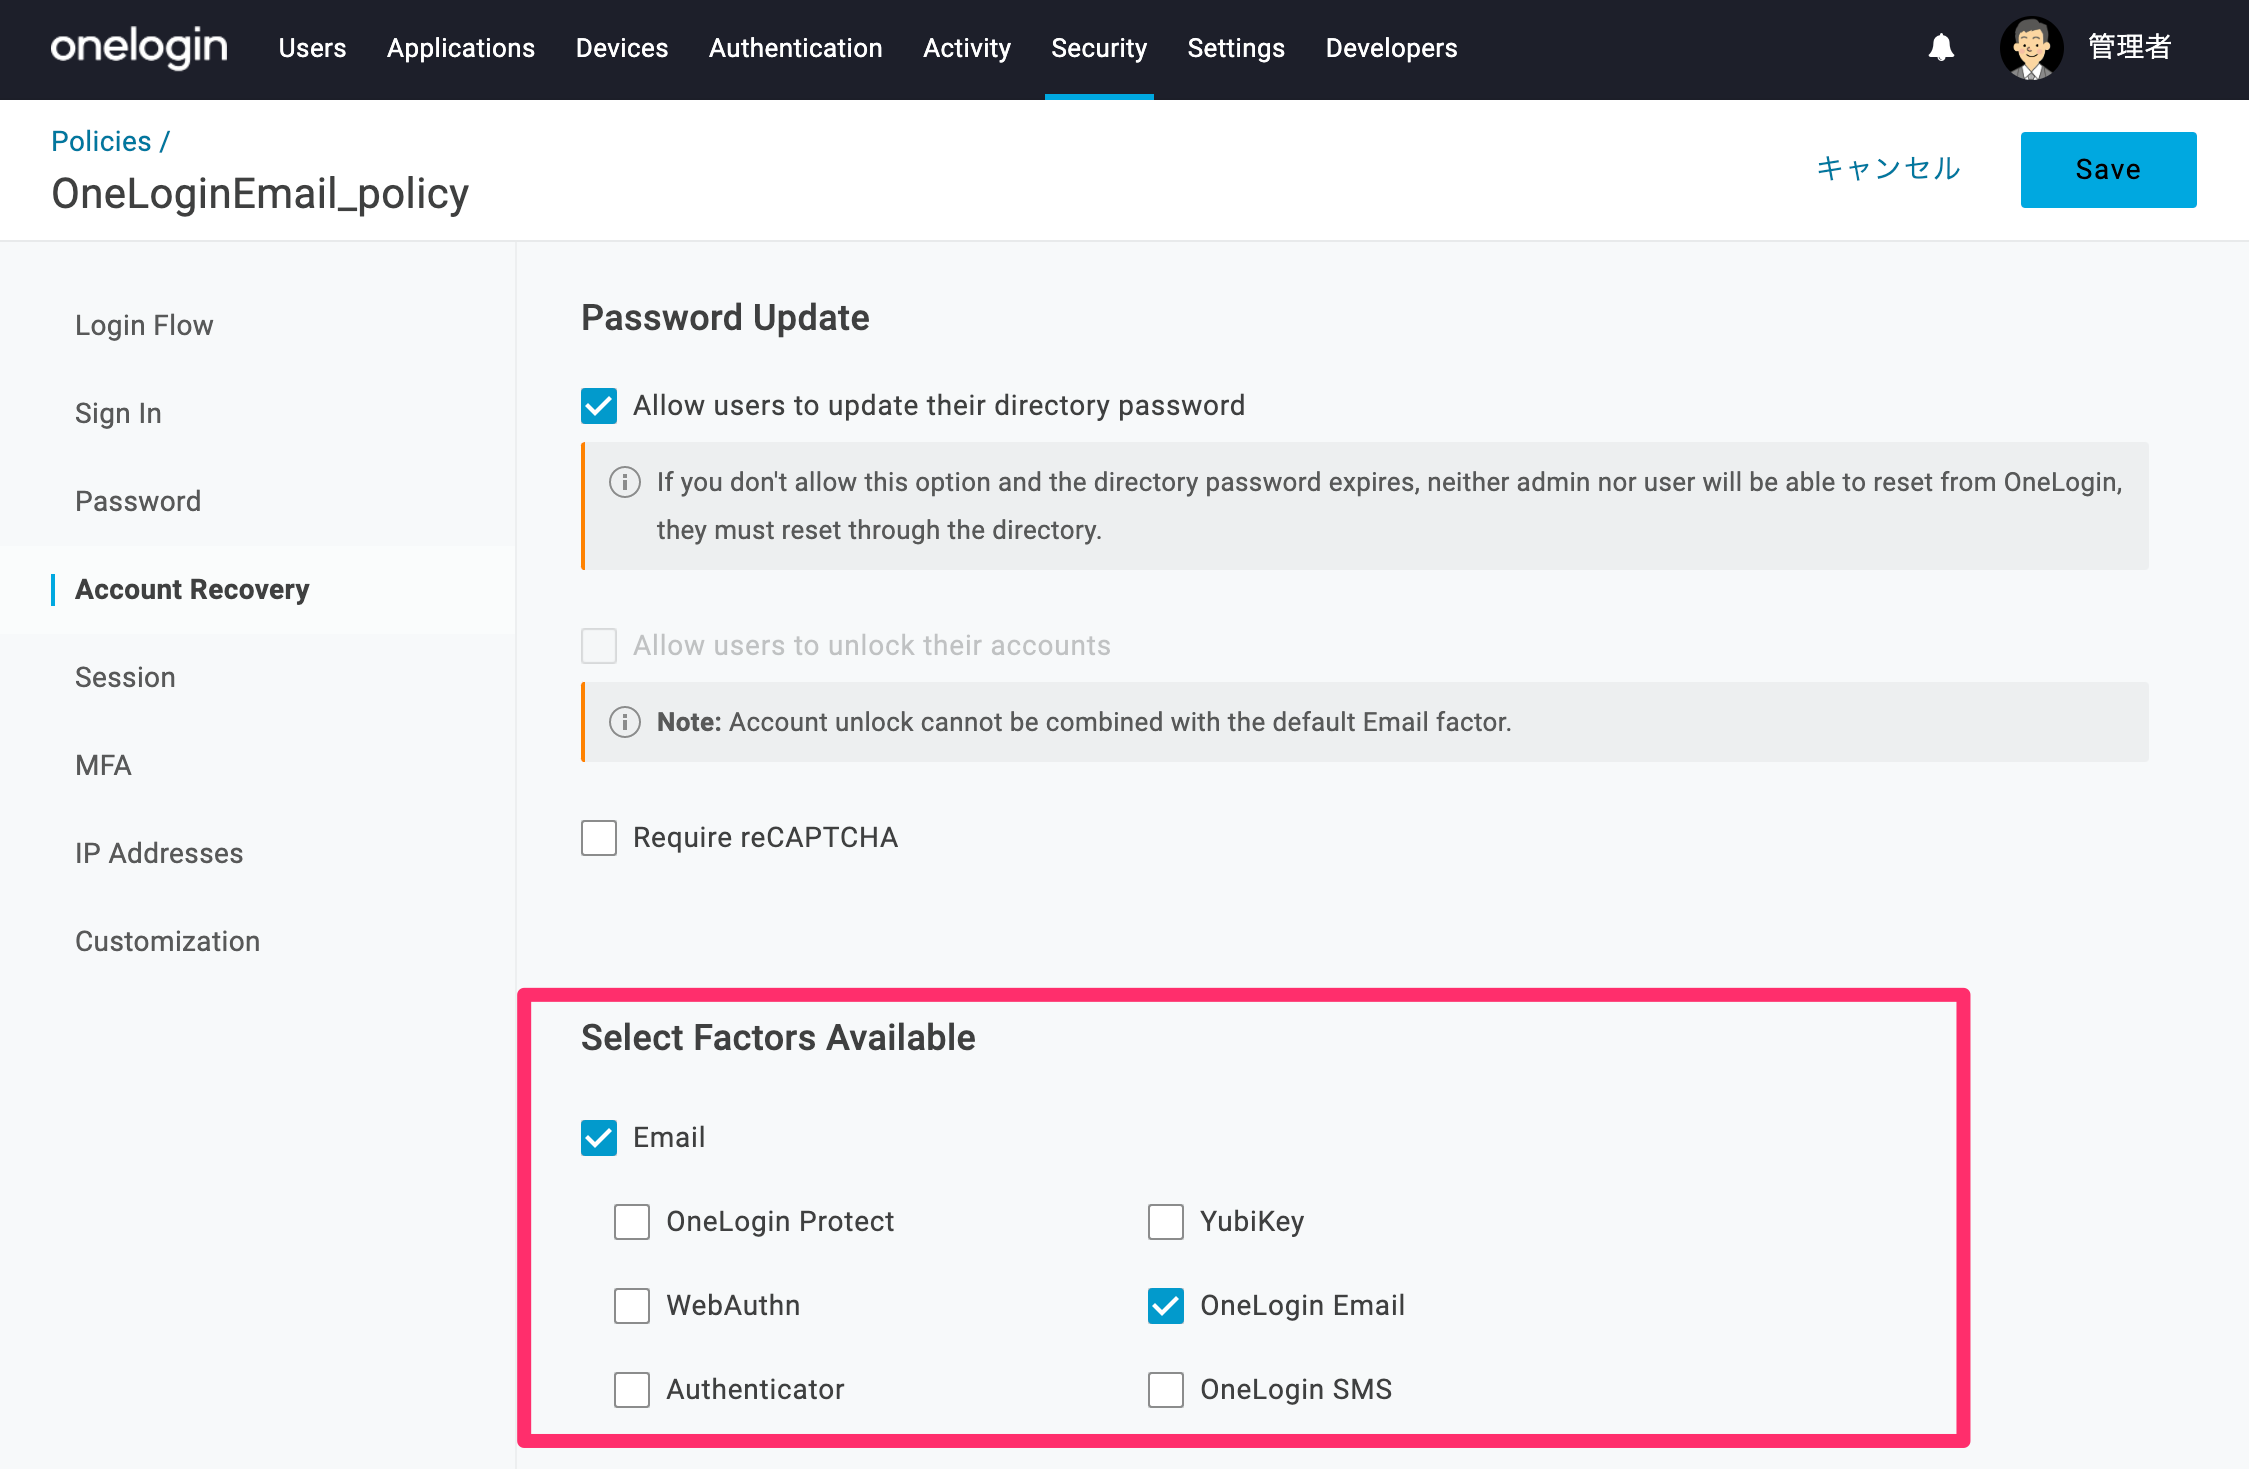Click the directory password expiry notice text
This screenshot has width=2249, height=1469.
(x=1389, y=506)
